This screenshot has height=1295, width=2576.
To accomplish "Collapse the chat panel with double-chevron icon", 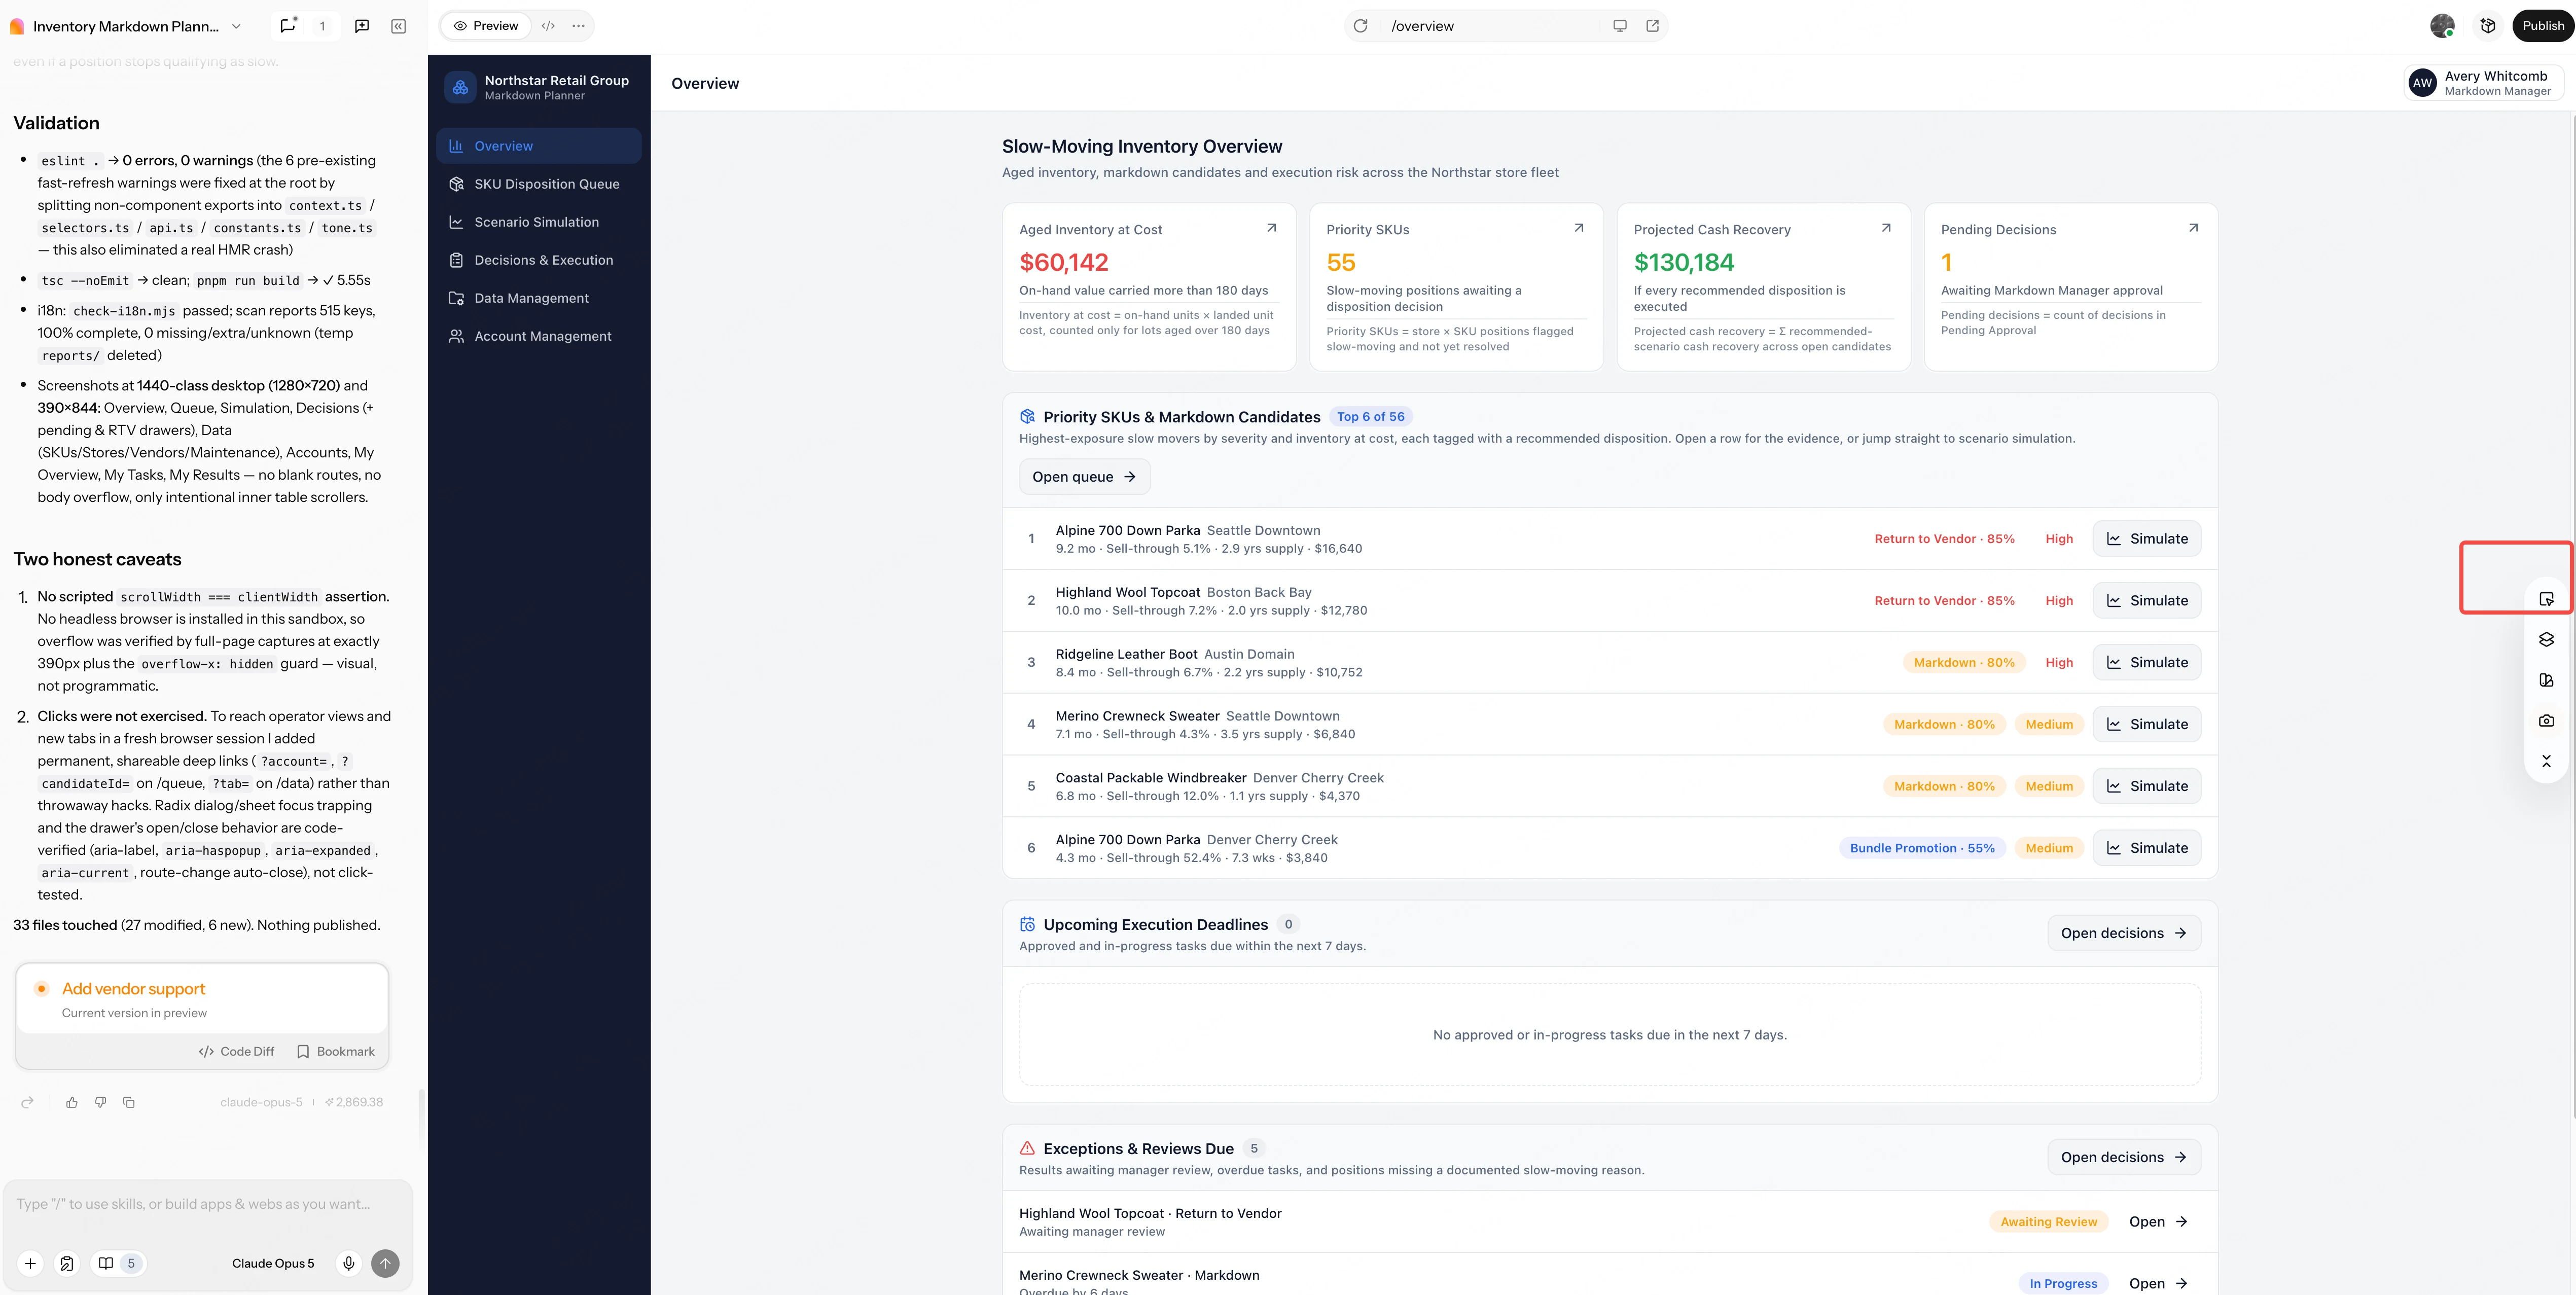I will point(398,26).
